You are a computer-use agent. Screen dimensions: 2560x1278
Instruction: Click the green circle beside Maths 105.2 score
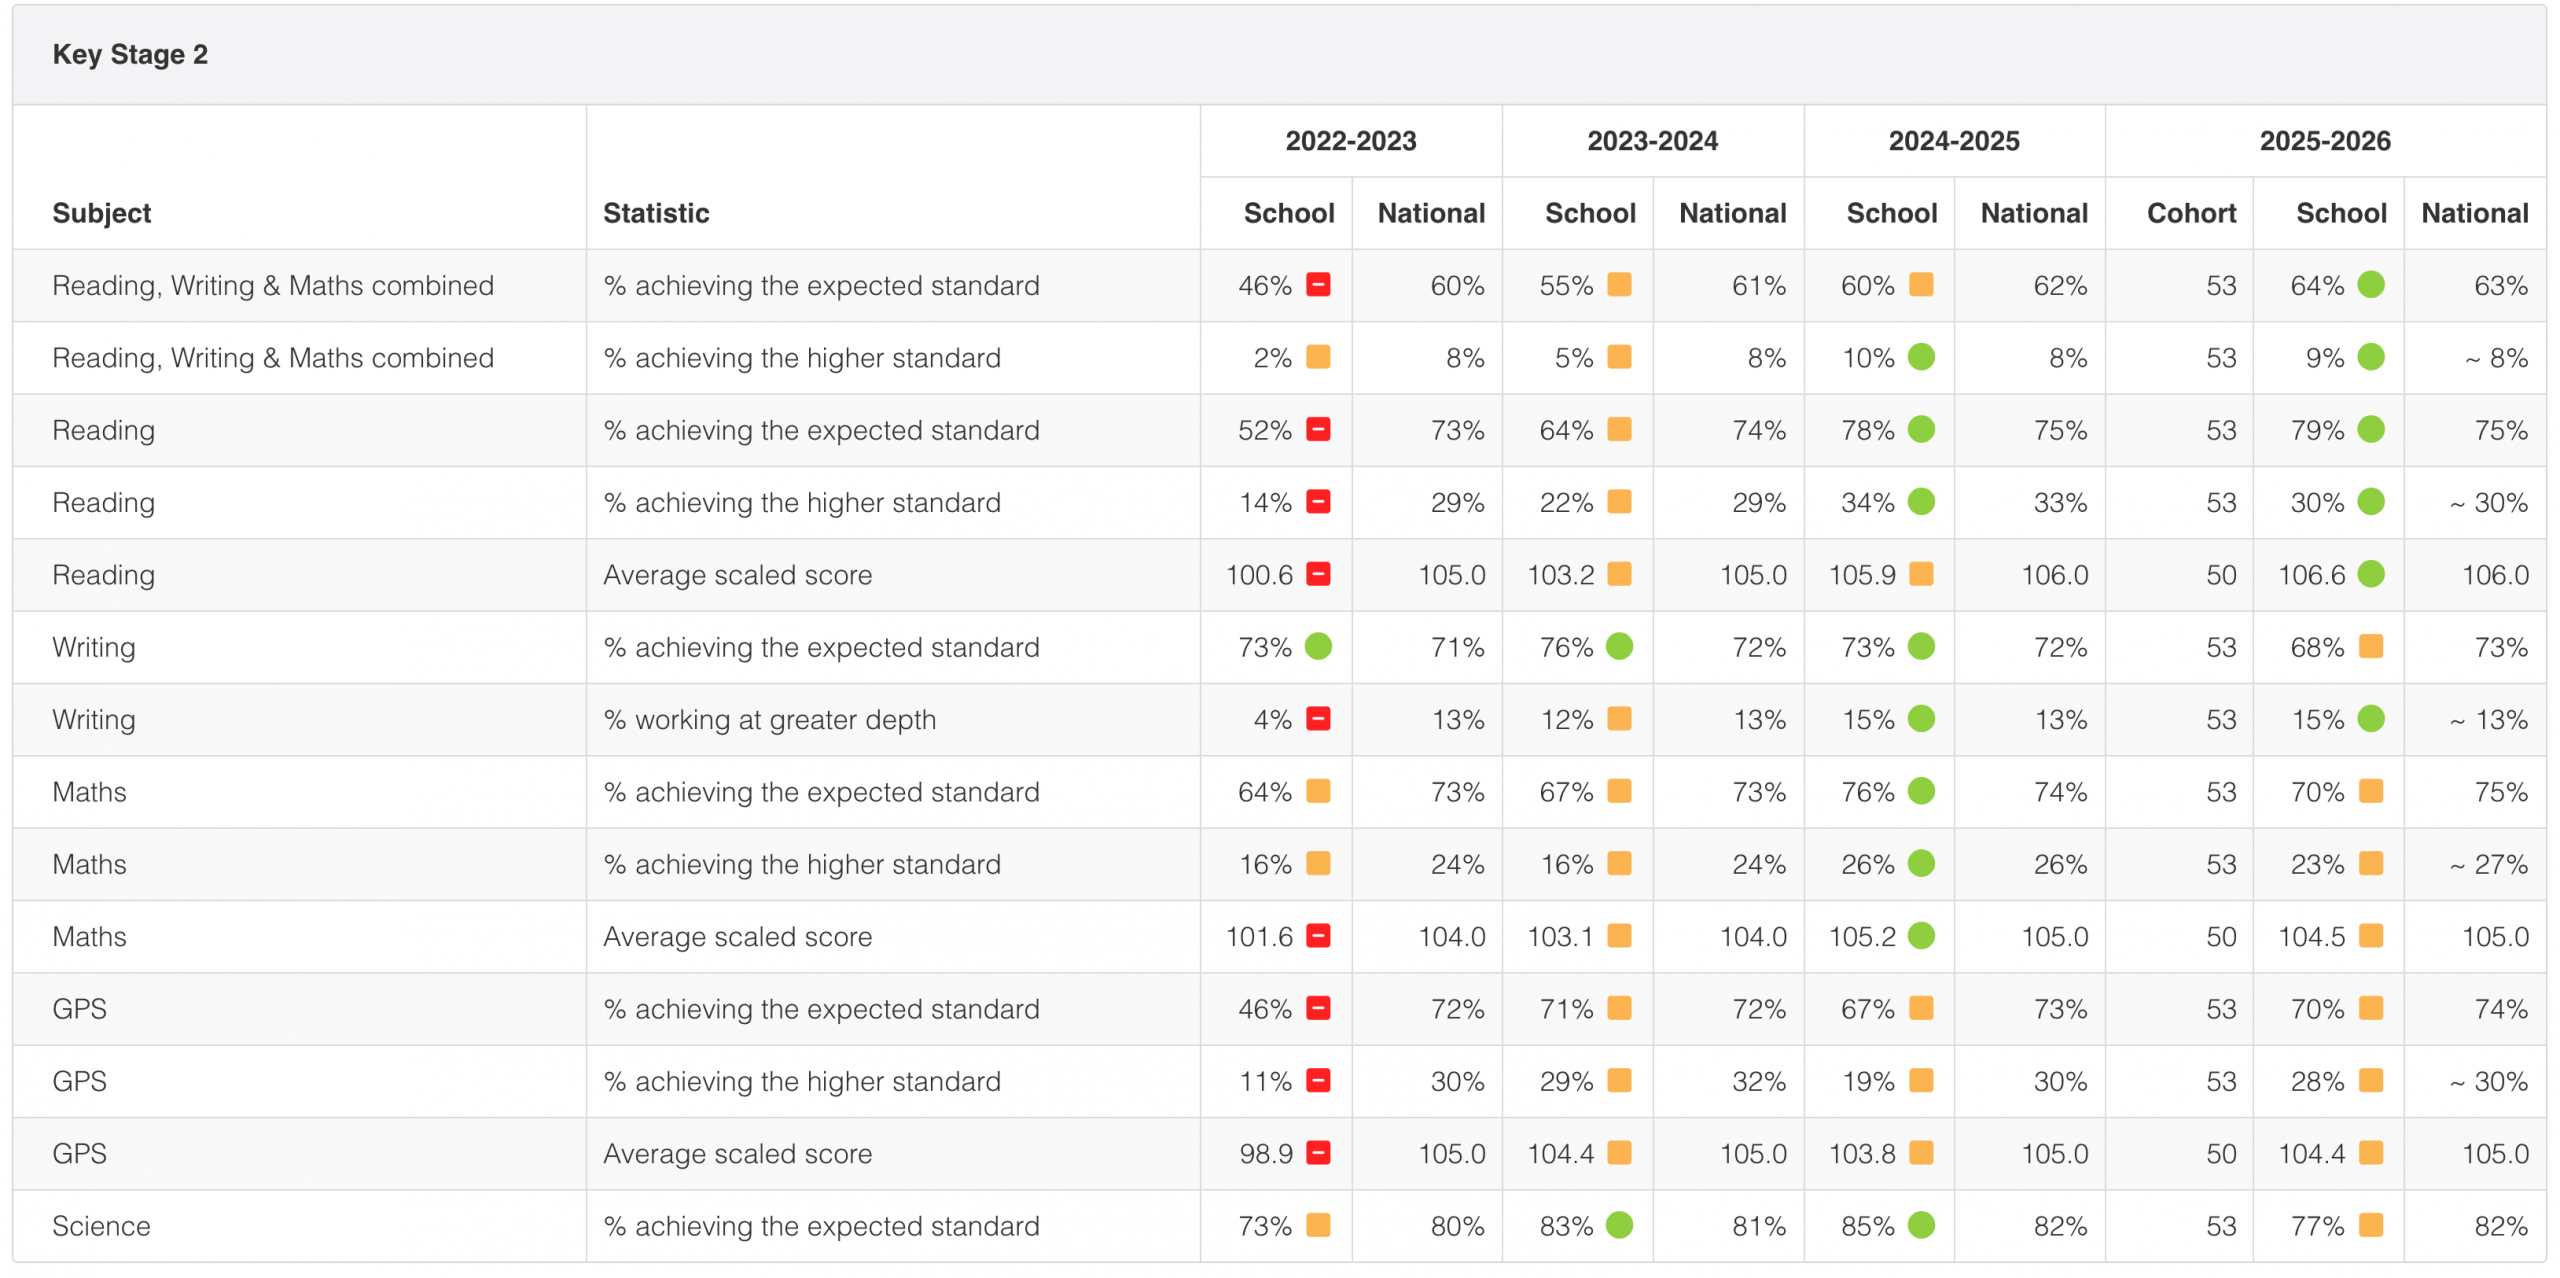coord(1920,936)
